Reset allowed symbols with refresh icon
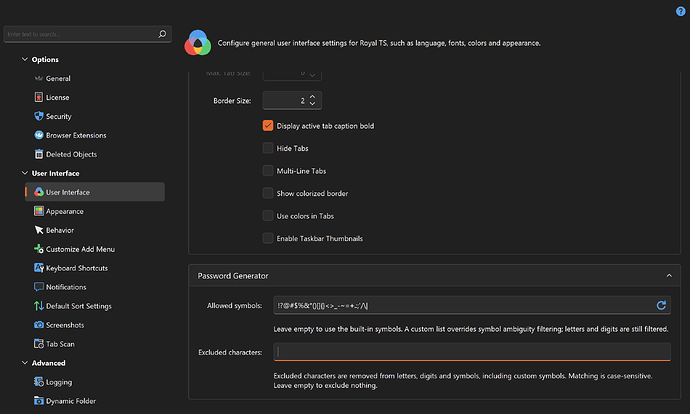The height and width of the screenshot is (414, 690). (661, 305)
